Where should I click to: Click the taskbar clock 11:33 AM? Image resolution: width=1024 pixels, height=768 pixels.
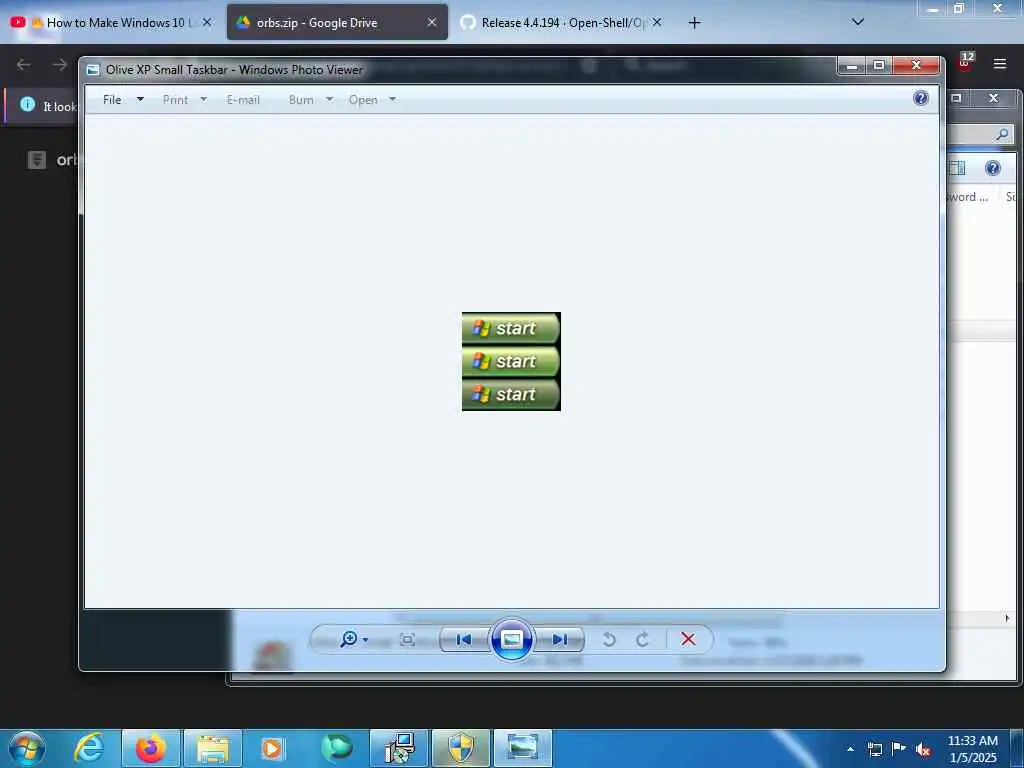click(x=972, y=748)
